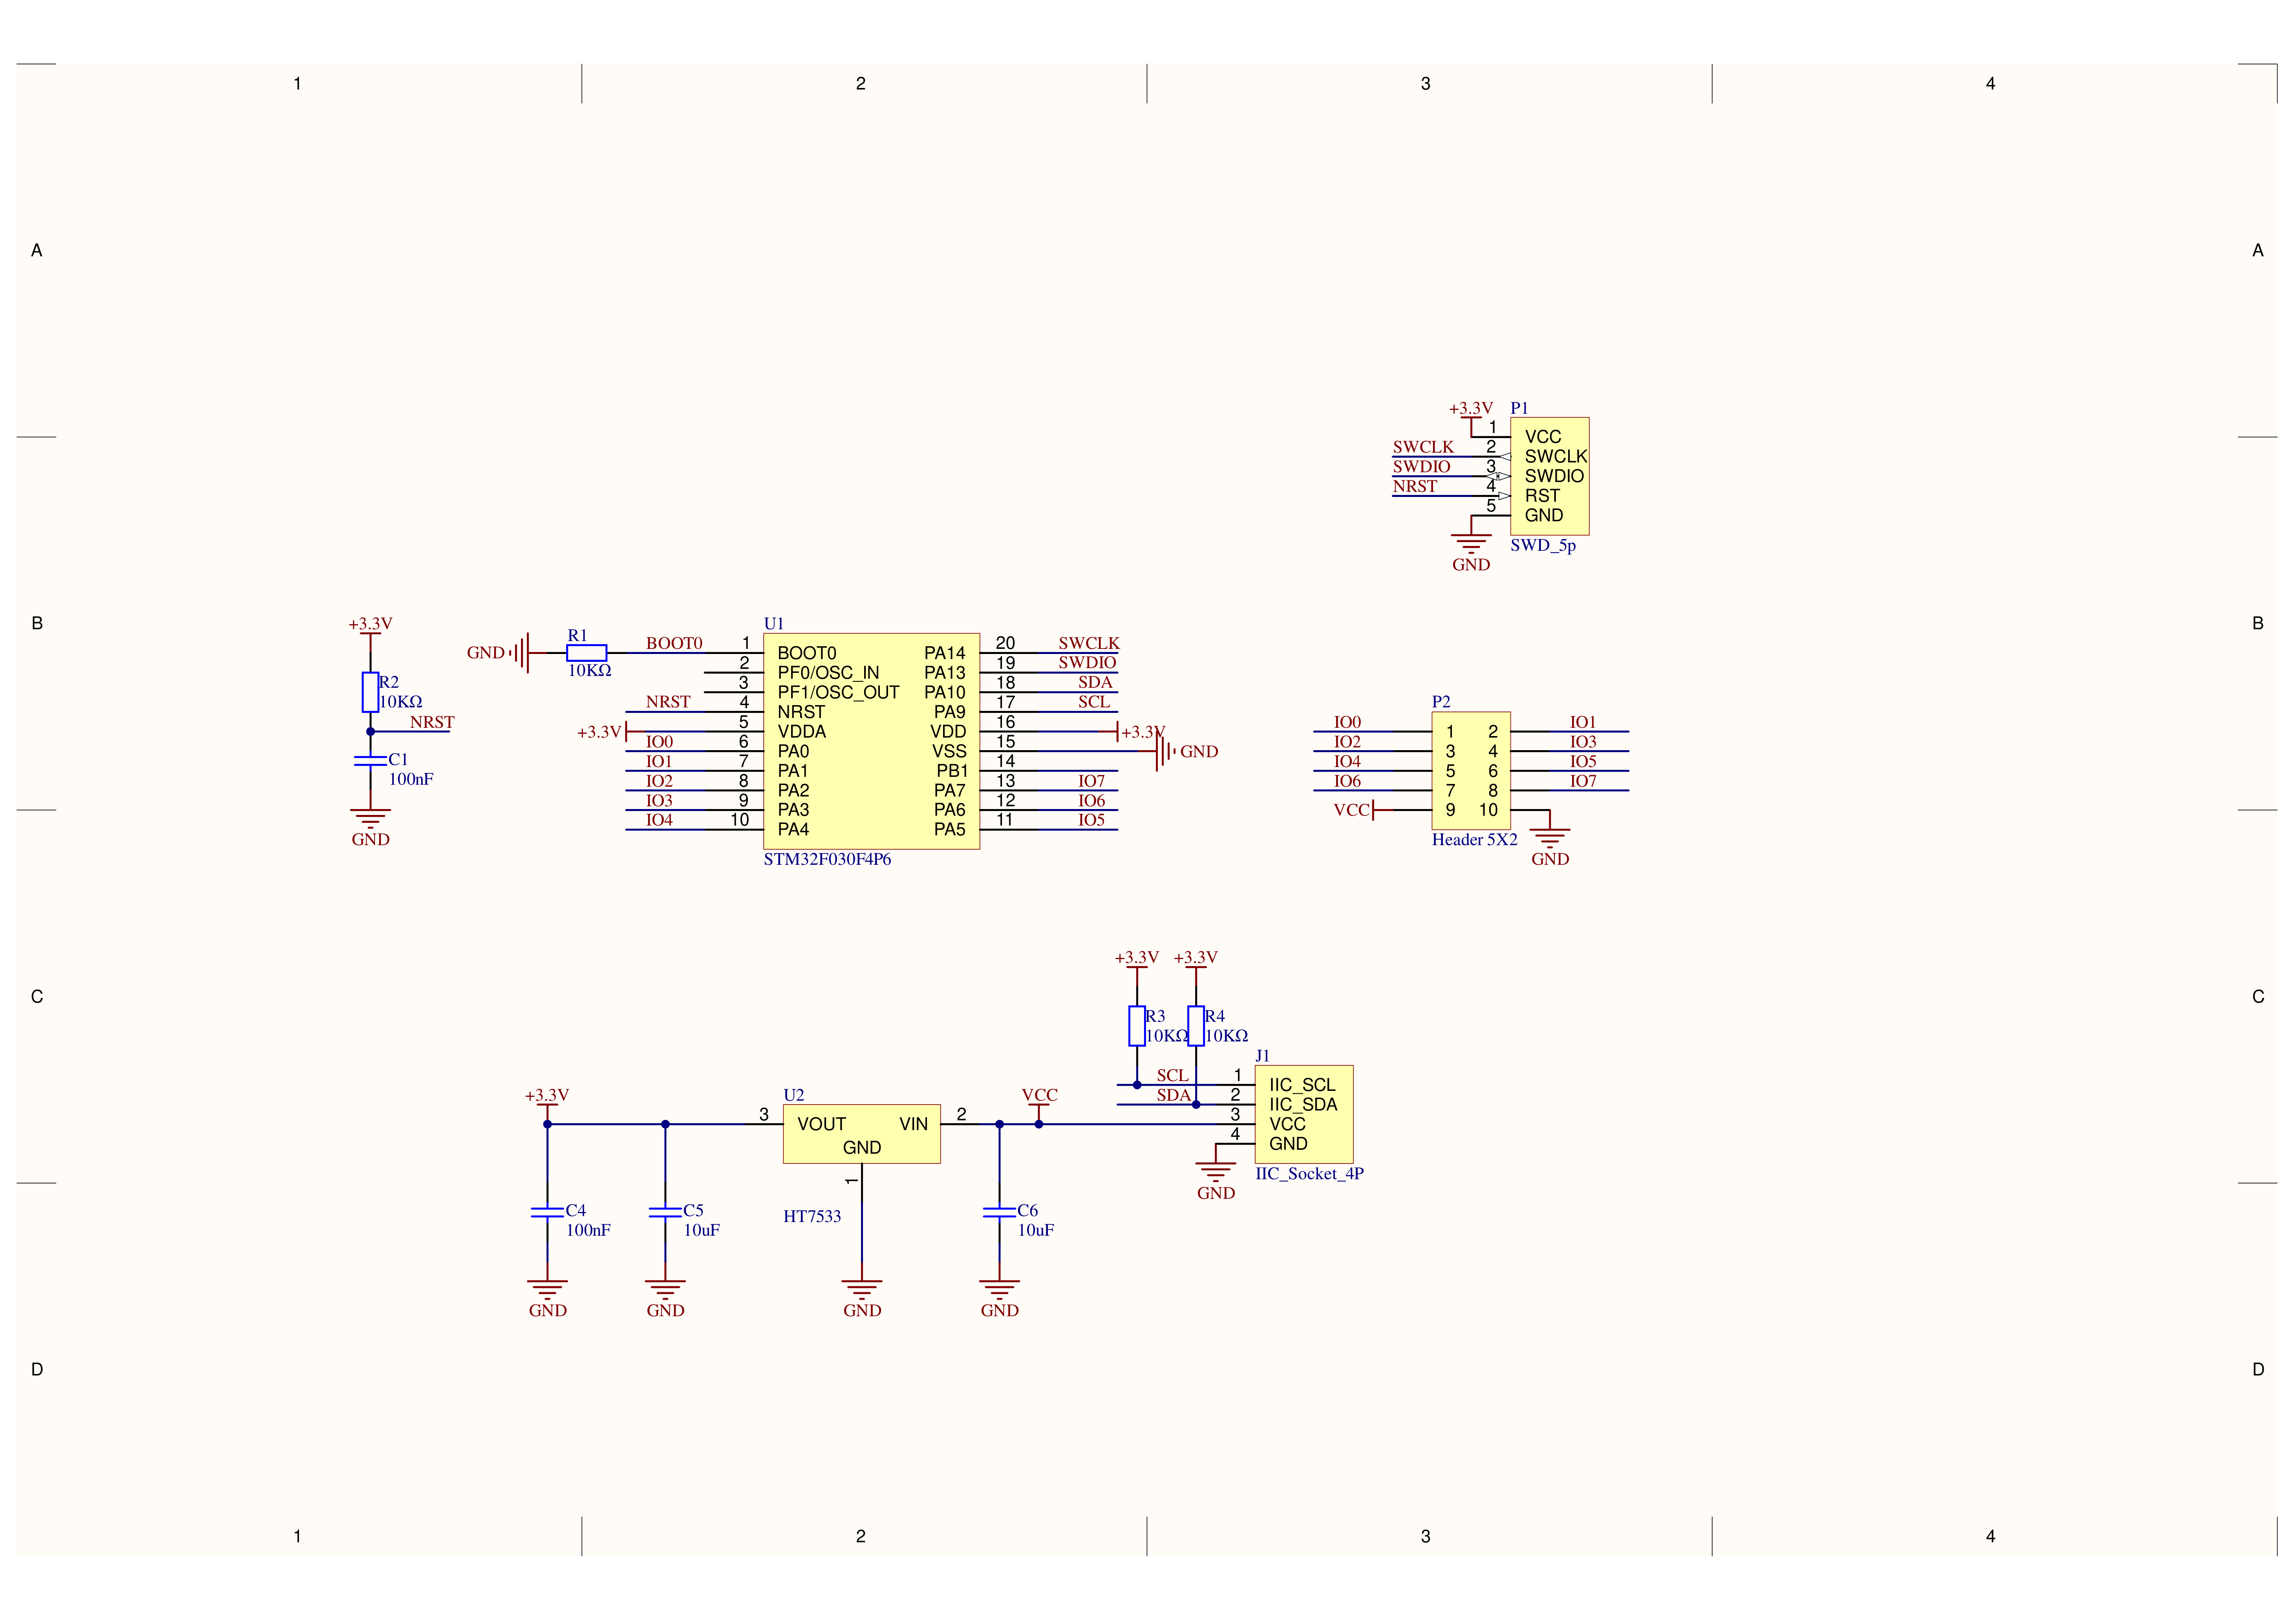Click the ground symbol below HT7533 GND pin
Screen dimensions: 2296x1622
click(x=862, y=1289)
